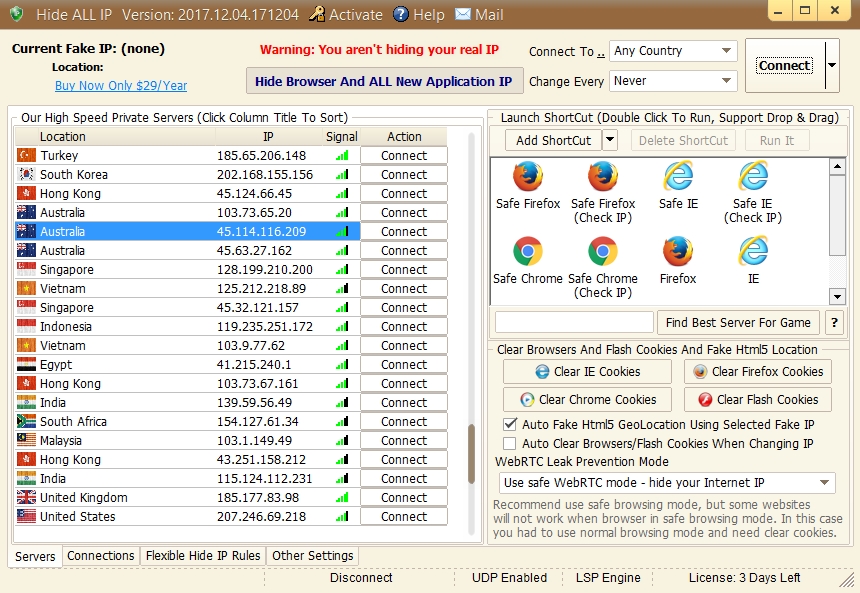The width and height of the screenshot is (860, 593).
Task: Click the server list vertical scrollbar thumb
Action: (471, 454)
